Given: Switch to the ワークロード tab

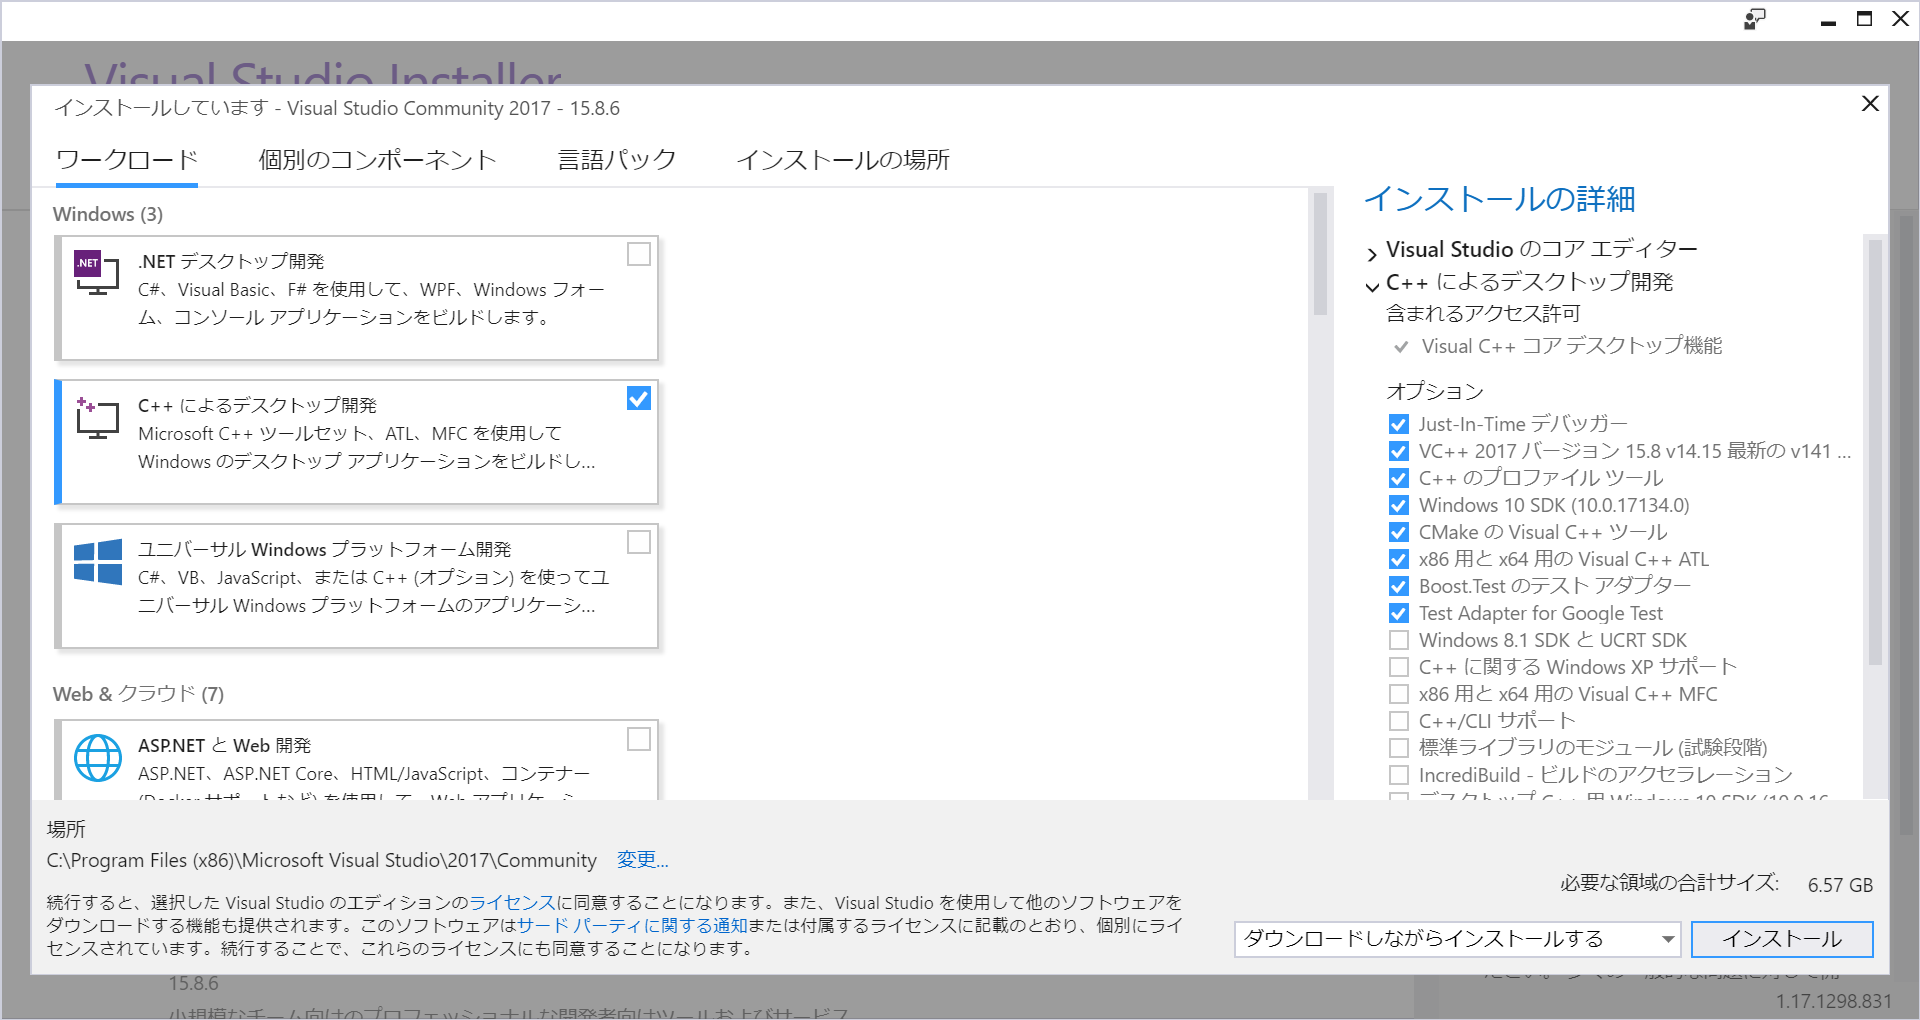Looking at the screenshot, I should [127, 160].
